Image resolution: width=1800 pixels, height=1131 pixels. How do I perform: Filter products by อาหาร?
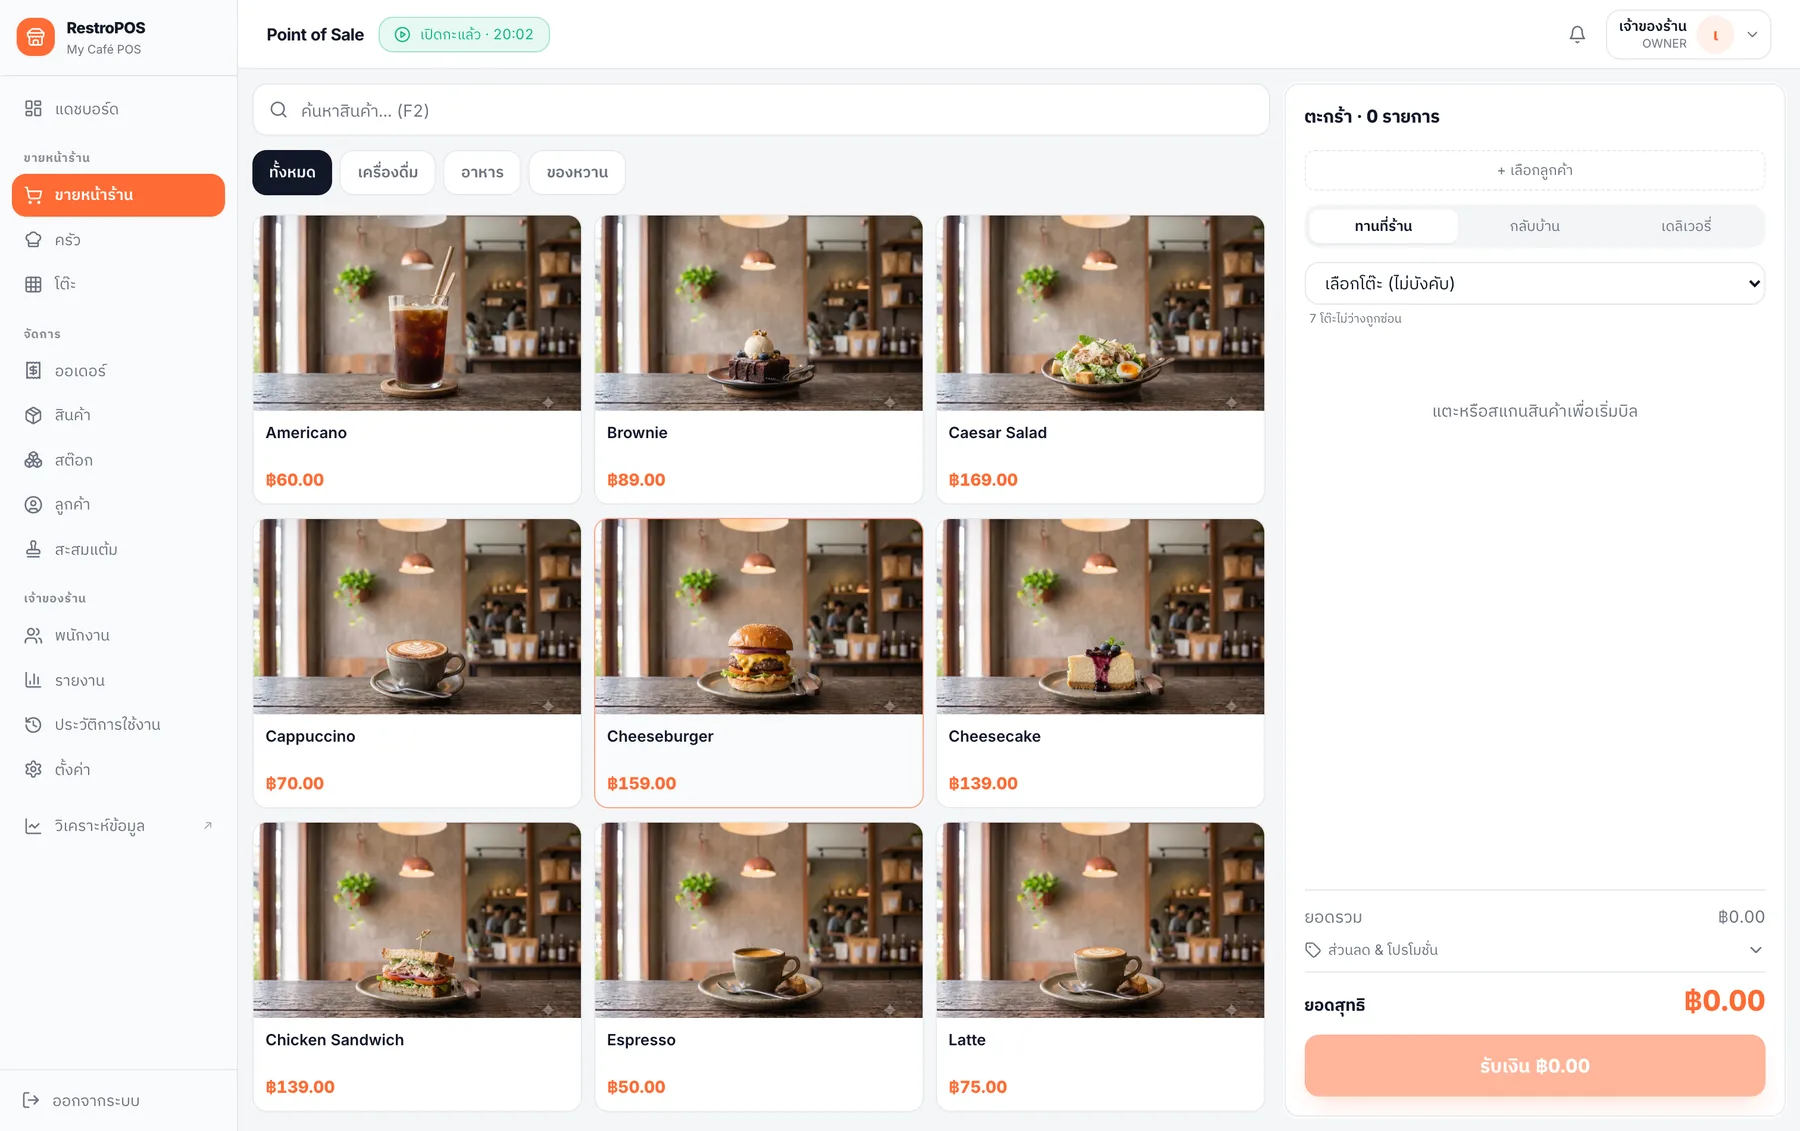point(482,173)
